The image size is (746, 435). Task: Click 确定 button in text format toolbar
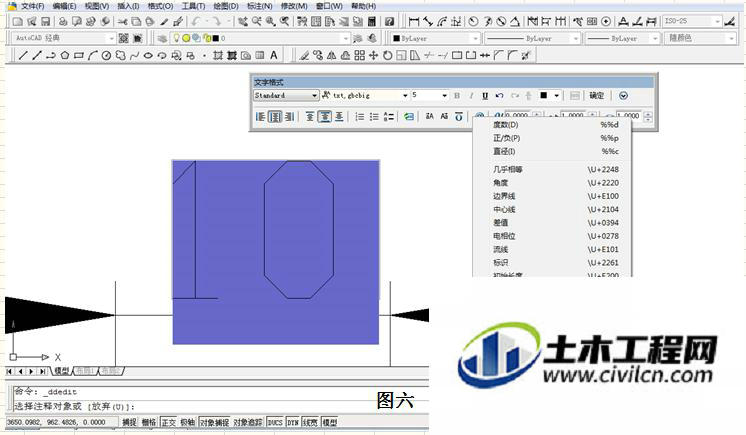(597, 96)
